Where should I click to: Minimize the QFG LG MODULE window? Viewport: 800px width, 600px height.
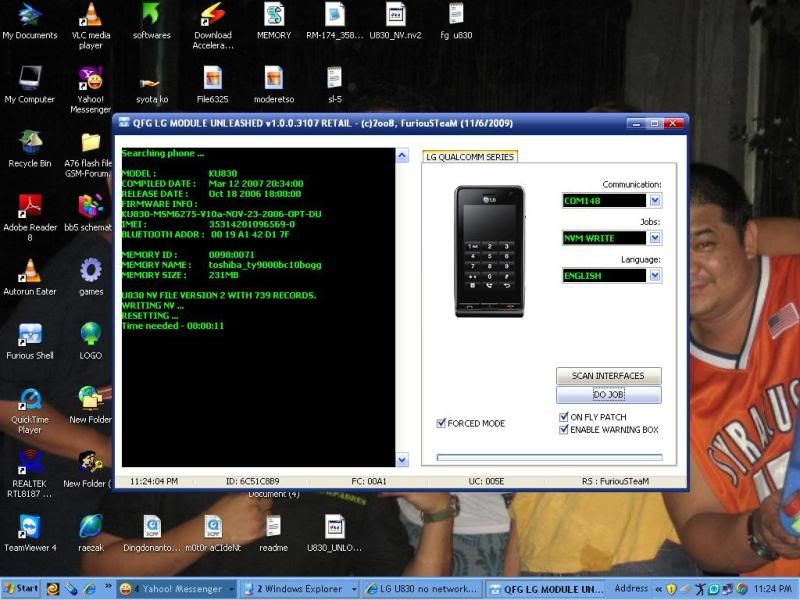636,123
